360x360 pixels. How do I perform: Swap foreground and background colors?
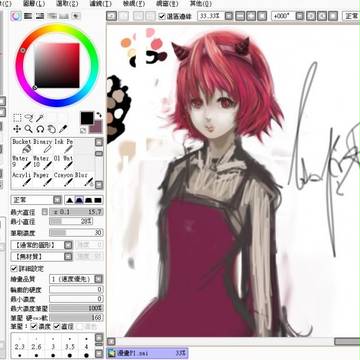click(99, 115)
